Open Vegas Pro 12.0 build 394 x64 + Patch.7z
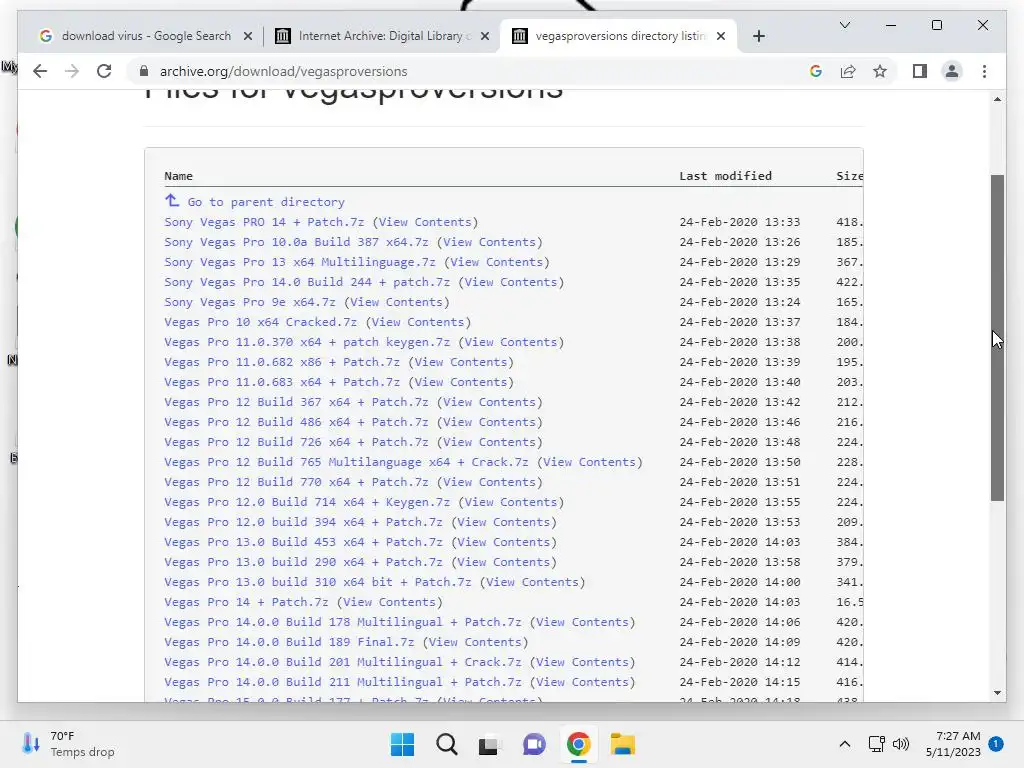This screenshot has width=1024, height=768. coord(304,522)
